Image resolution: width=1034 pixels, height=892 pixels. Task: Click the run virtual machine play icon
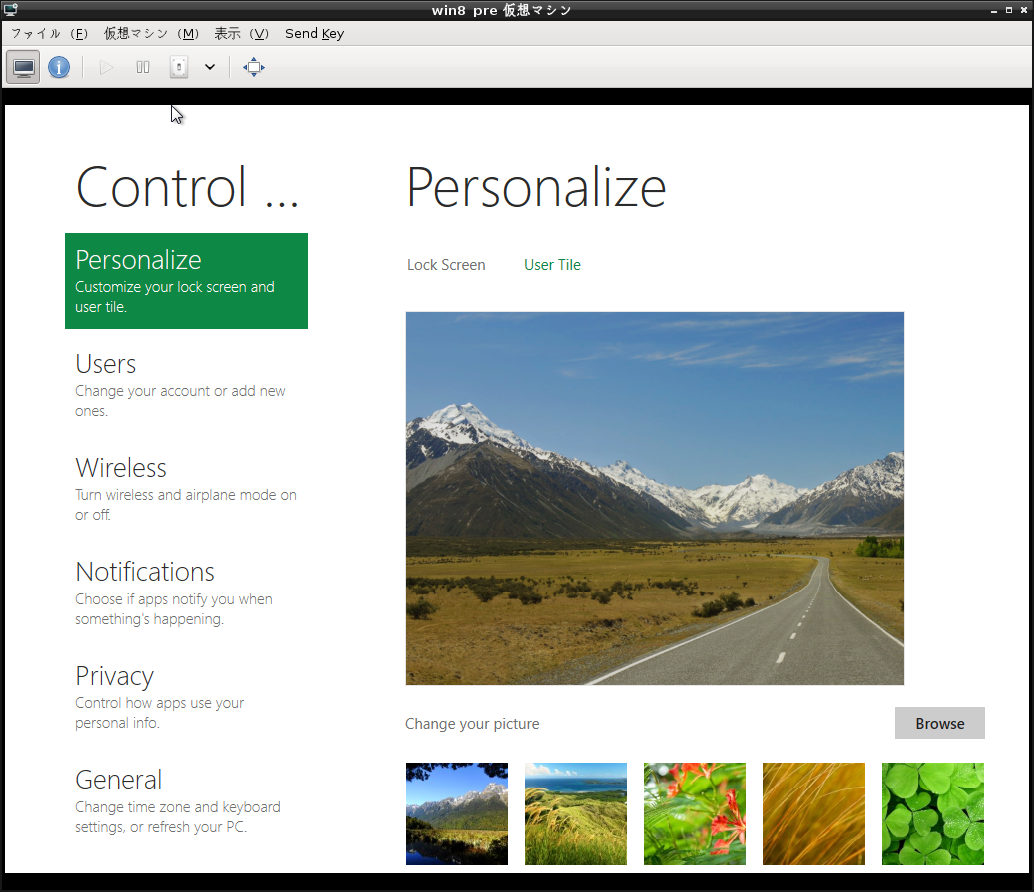click(106, 67)
